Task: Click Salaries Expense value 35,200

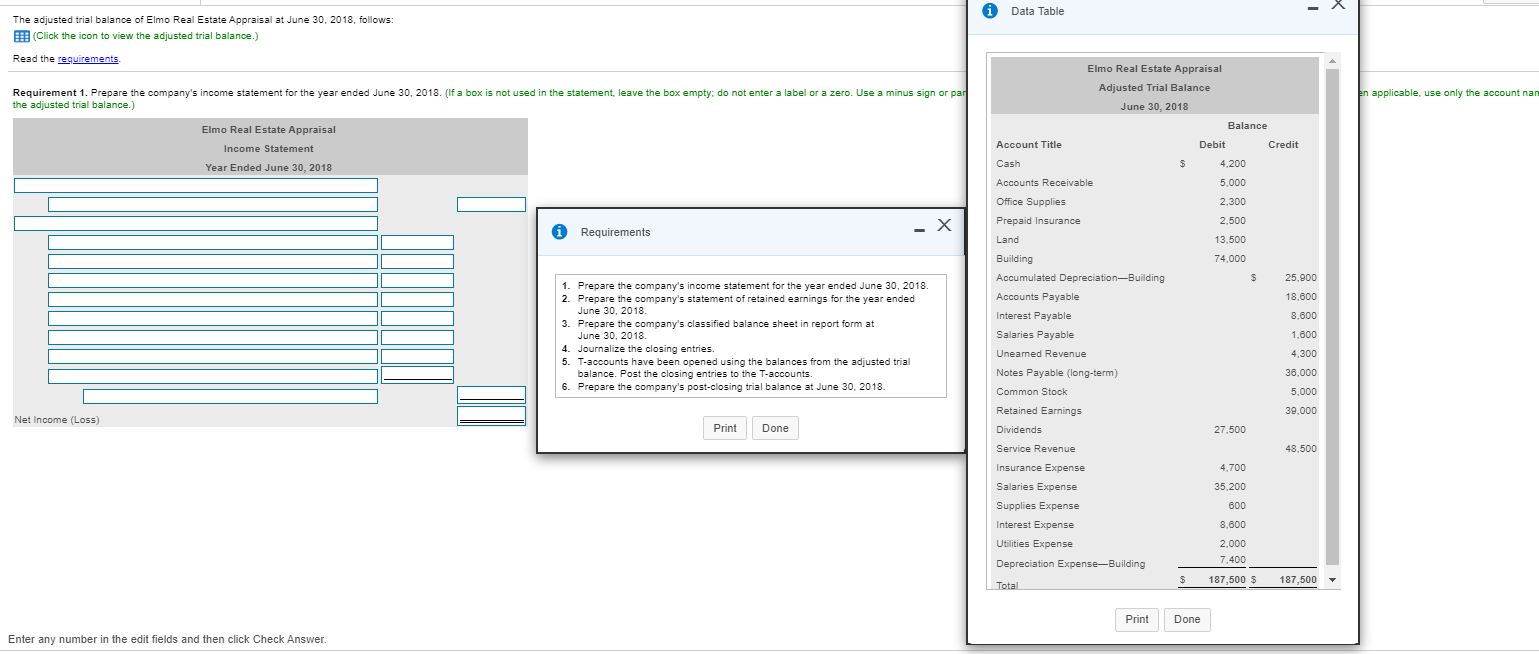Action: point(1230,487)
